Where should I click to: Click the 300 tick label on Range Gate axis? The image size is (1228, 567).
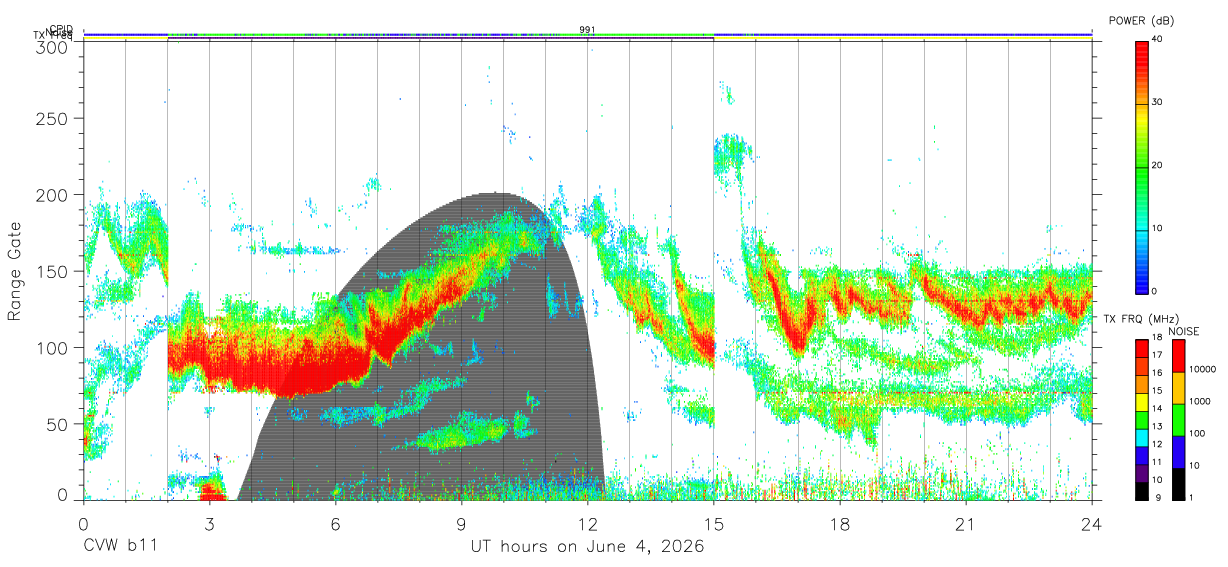[54, 47]
